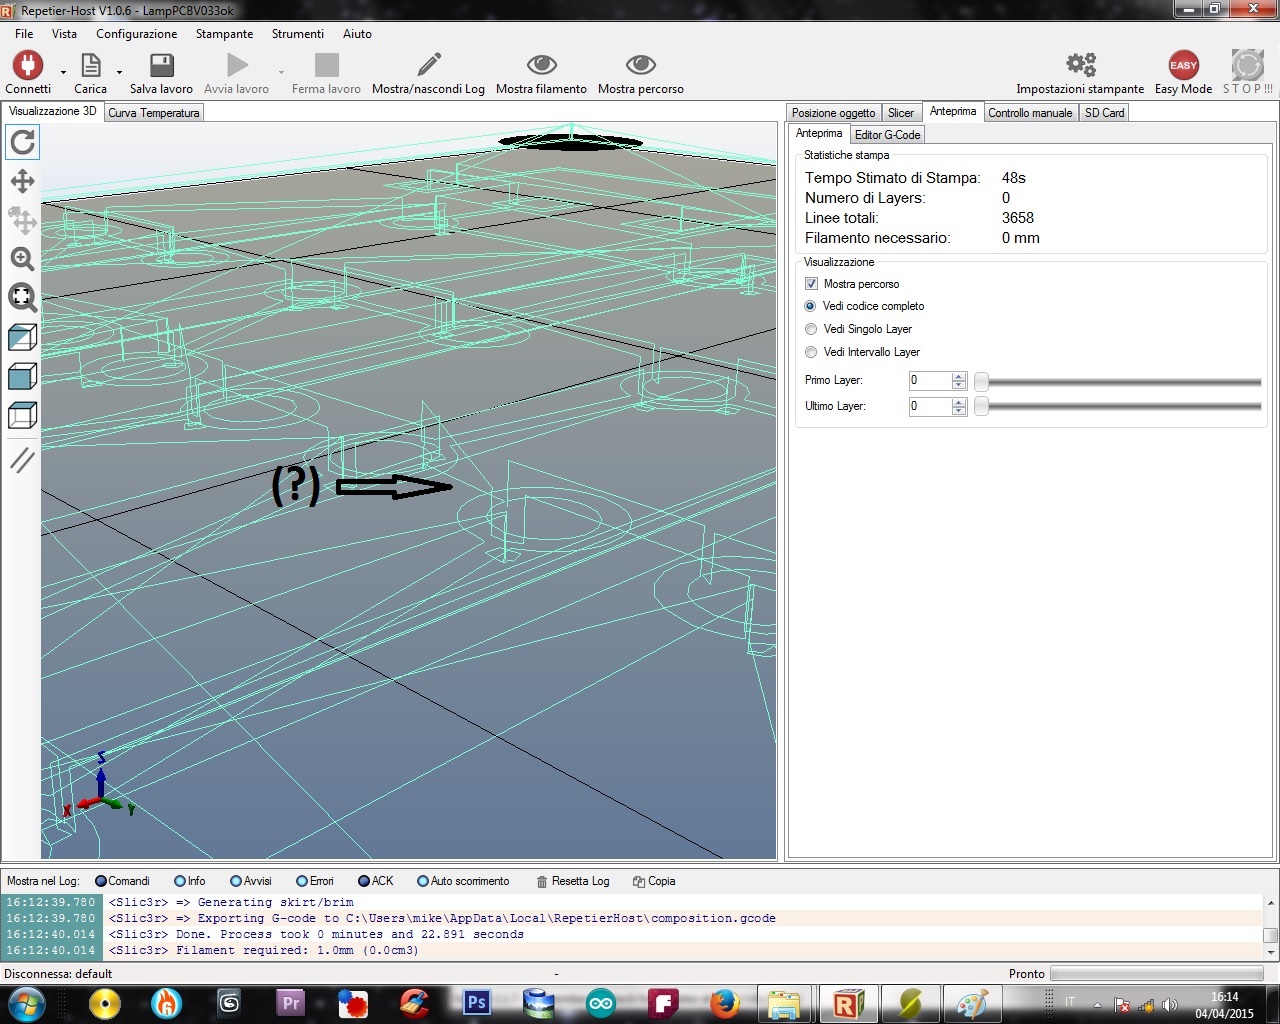
Task: Uncheck the Mostra percorso checkbox
Action: click(811, 284)
